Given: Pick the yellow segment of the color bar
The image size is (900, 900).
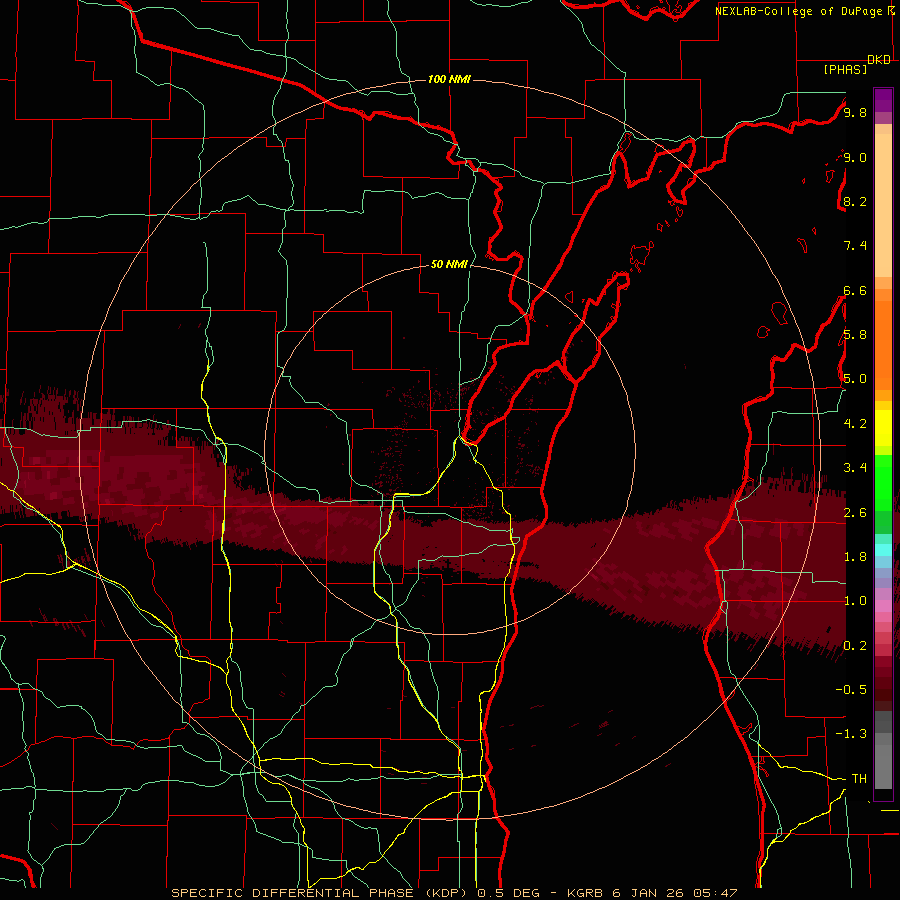Looking at the screenshot, I should [x=883, y=428].
